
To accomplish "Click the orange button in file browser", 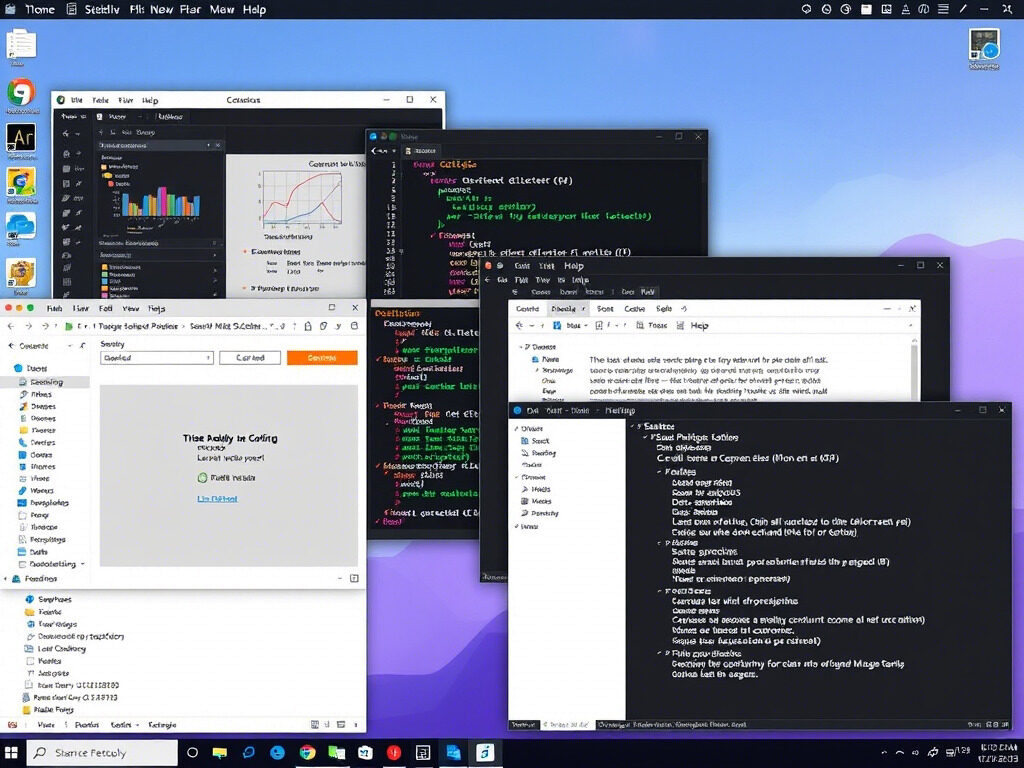I will (x=322, y=358).
